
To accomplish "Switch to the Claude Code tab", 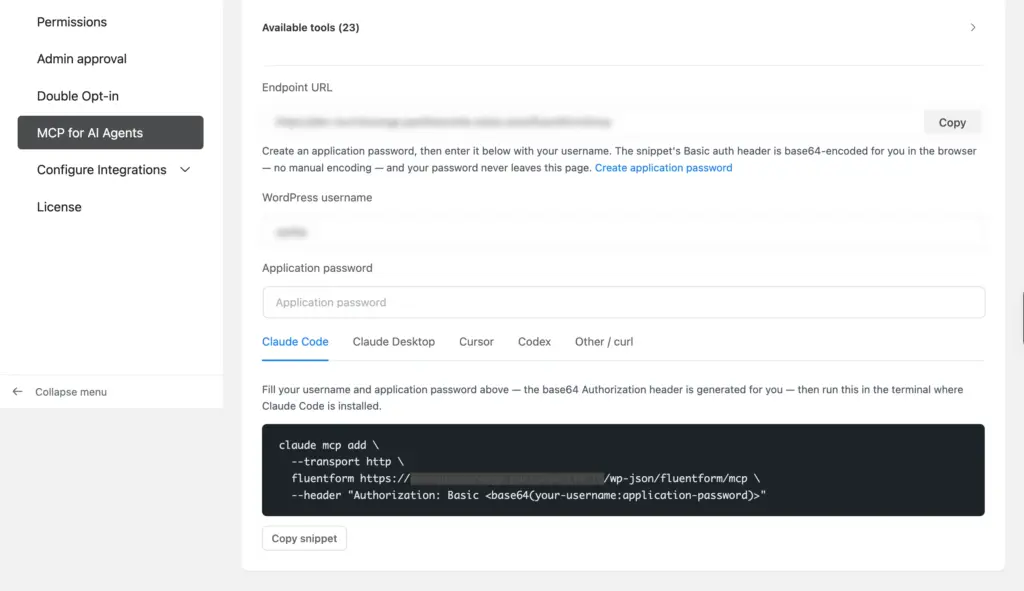I will [295, 342].
